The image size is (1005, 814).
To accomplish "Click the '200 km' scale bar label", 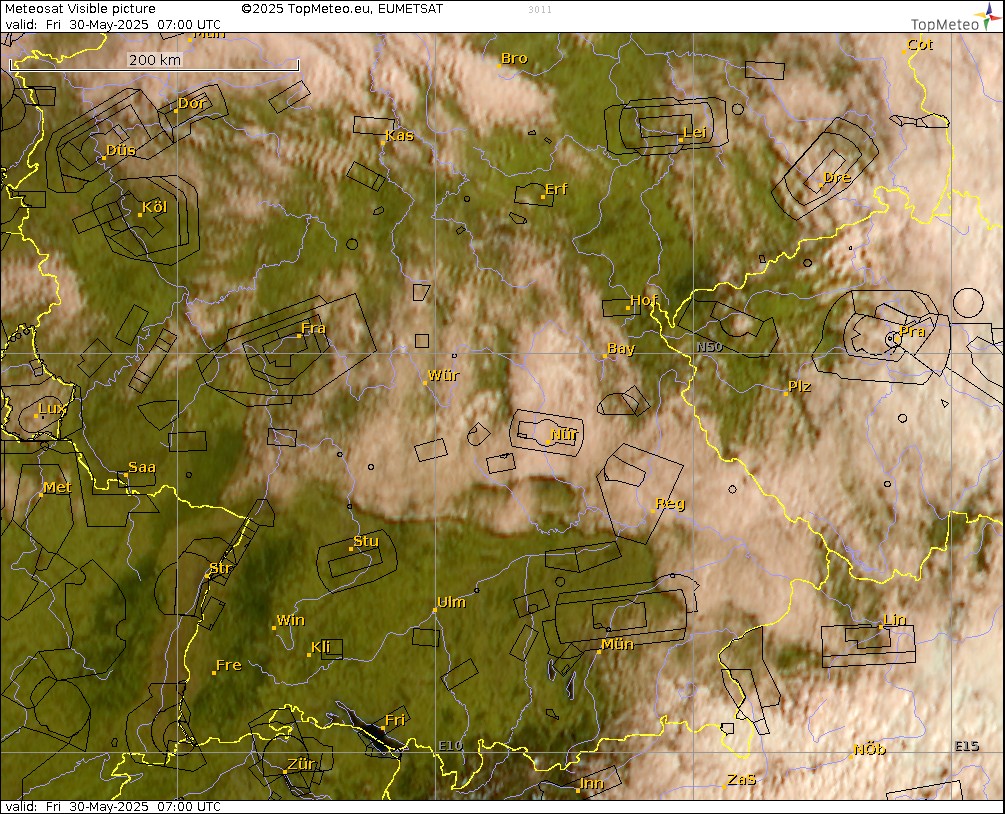I will 155,60.
